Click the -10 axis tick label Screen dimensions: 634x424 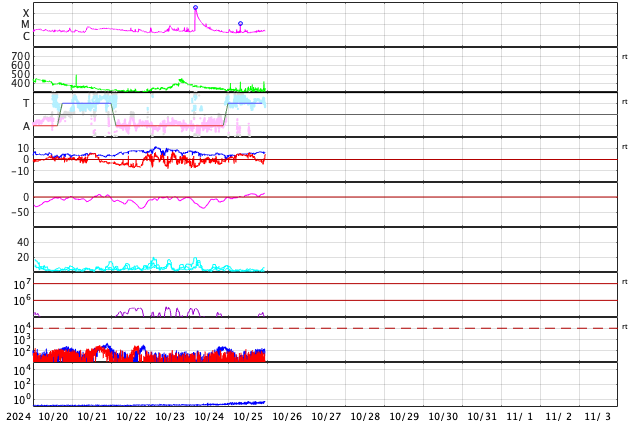pos(20,171)
